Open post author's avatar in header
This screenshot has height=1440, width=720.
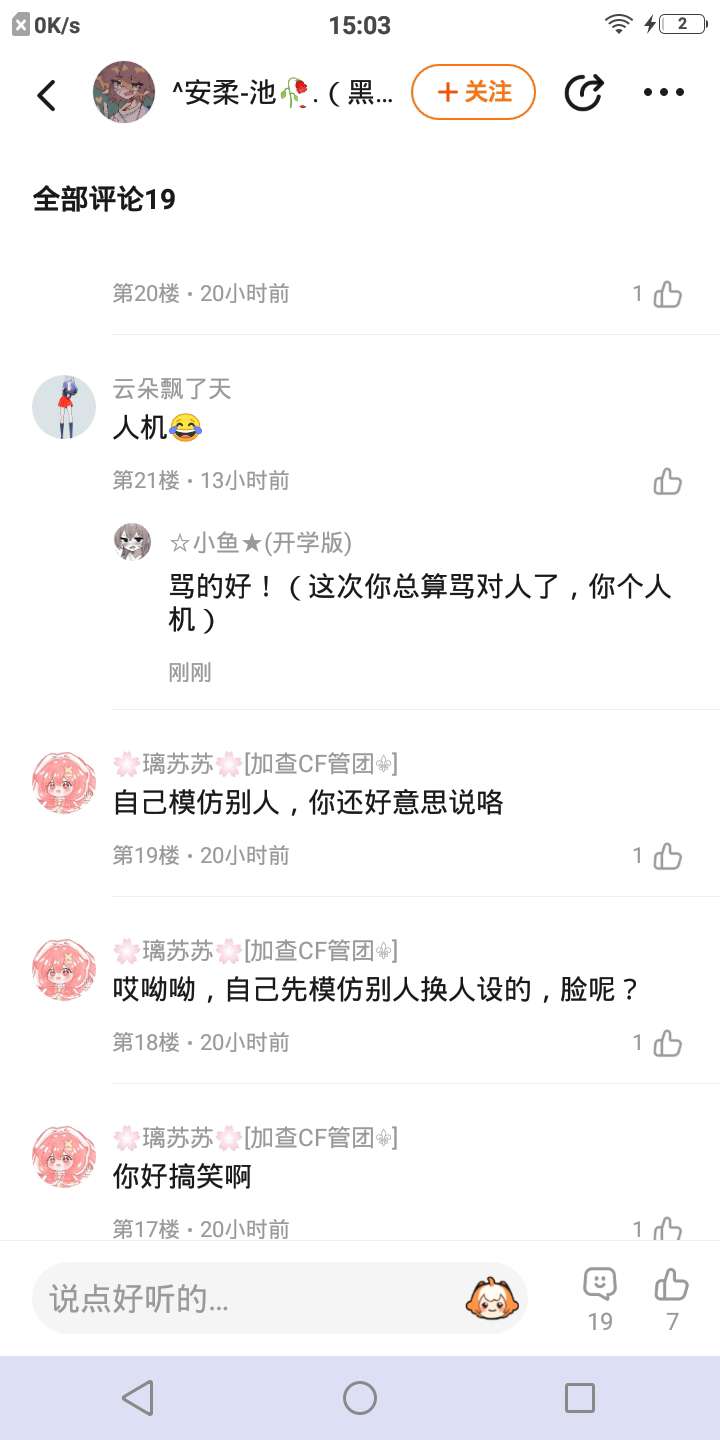(x=124, y=92)
